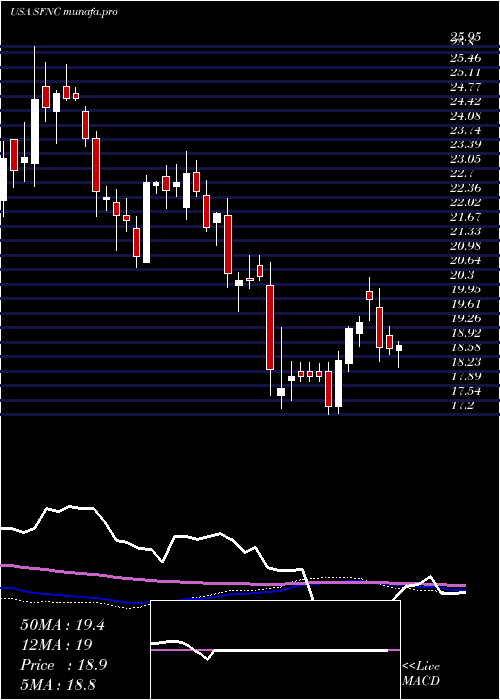
Task: Select the 21.67 price axis label
Action: (x=466, y=217)
